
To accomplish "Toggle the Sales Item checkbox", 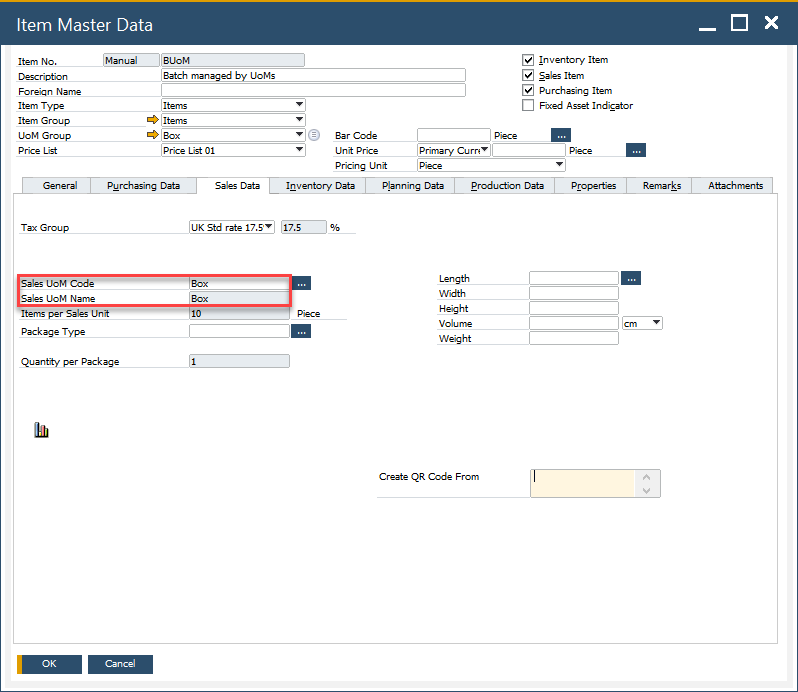I will coord(528,75).
